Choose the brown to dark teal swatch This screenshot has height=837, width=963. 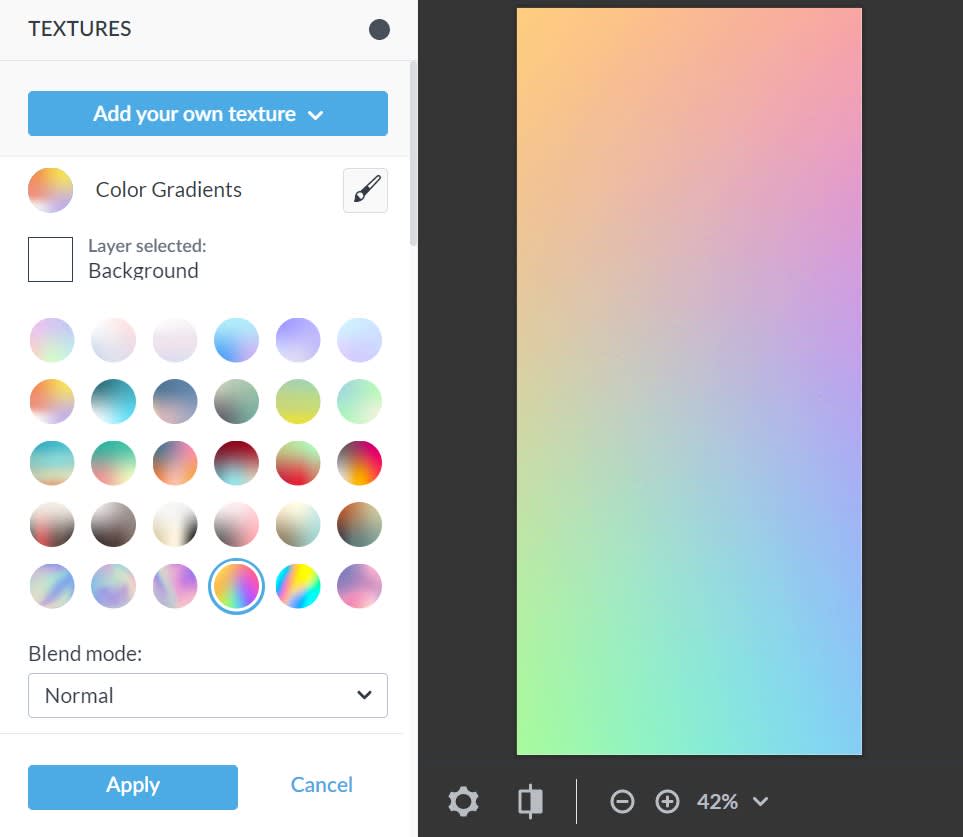coord(359,524)
